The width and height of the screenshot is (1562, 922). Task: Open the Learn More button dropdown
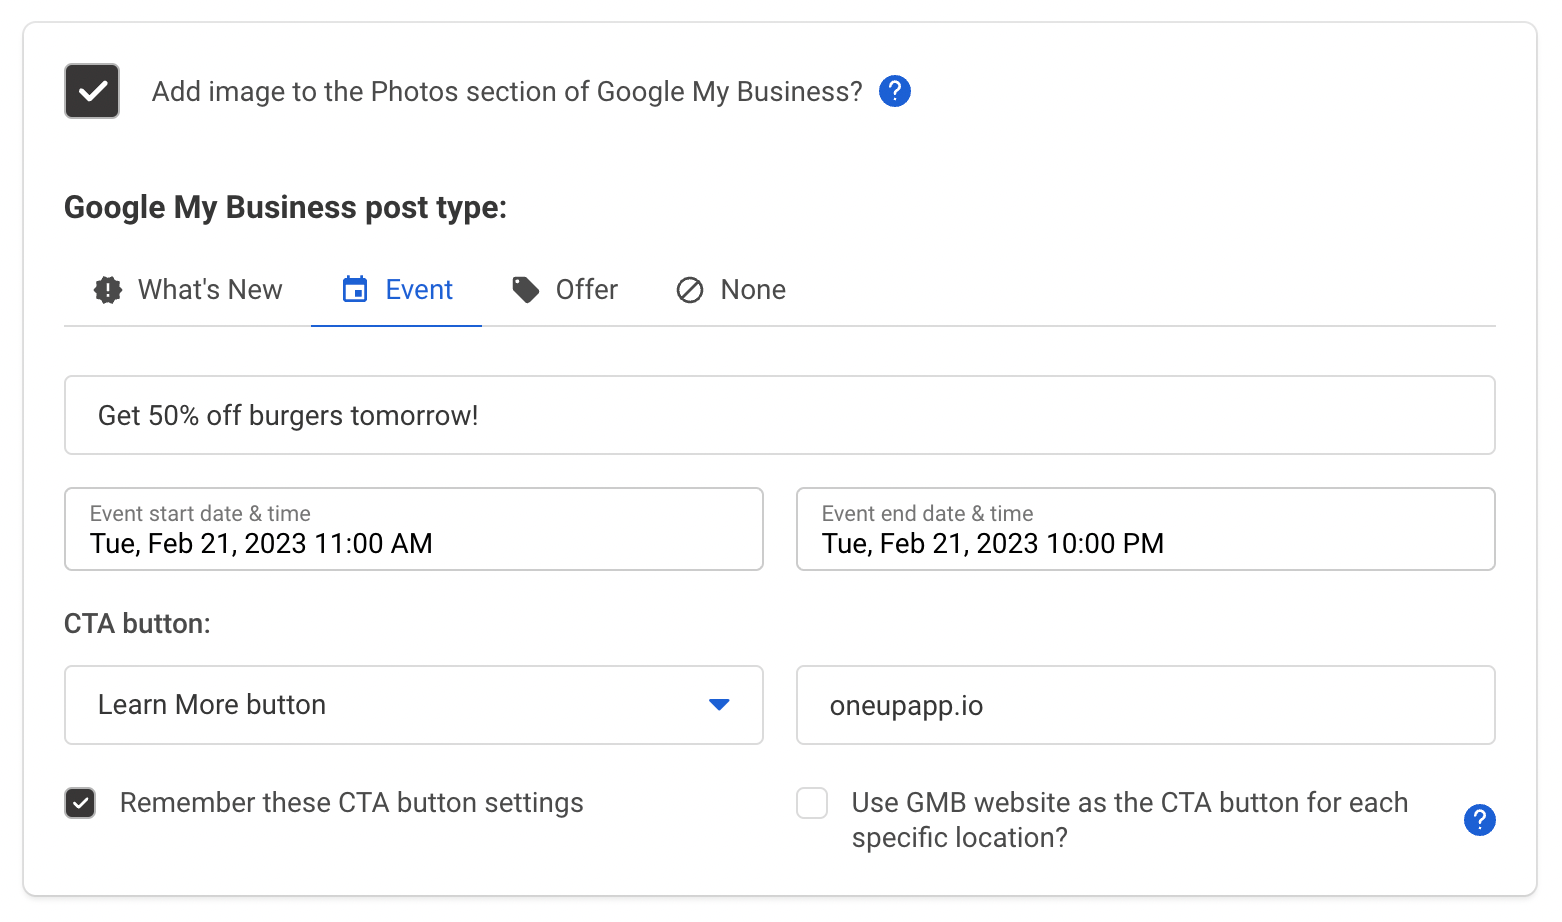[414, 705]
